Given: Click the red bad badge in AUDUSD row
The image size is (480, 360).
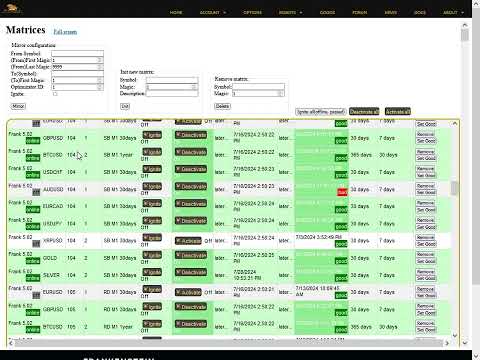Looking at the screenshot, I should tap(342, 192).
